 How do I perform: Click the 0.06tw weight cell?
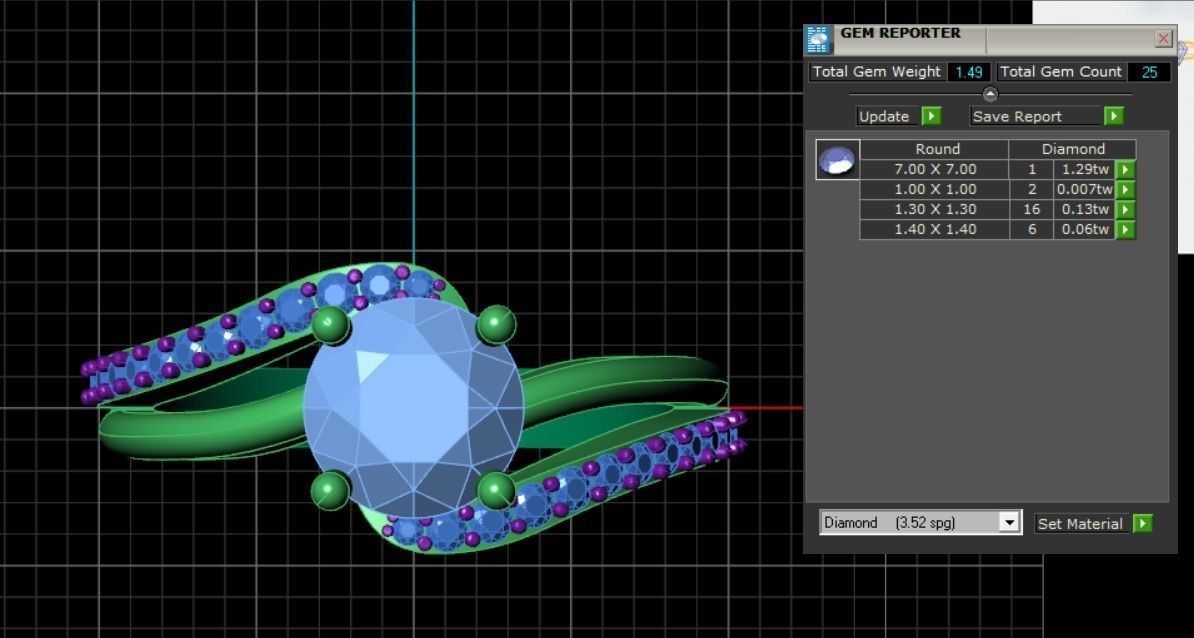coord(1084,229)
